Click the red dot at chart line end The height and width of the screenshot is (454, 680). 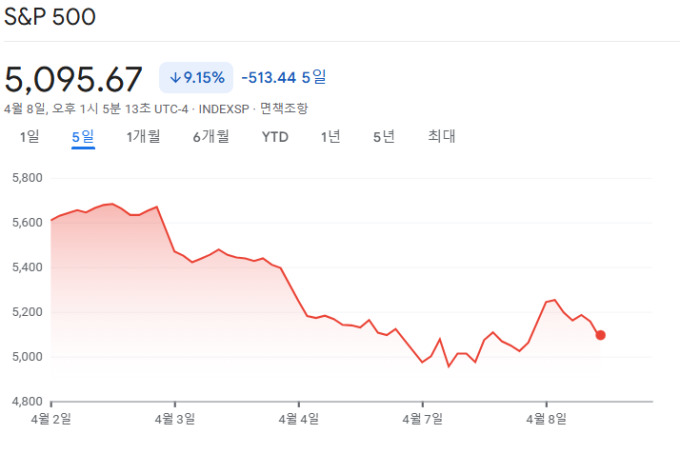[x=600, y=335]
